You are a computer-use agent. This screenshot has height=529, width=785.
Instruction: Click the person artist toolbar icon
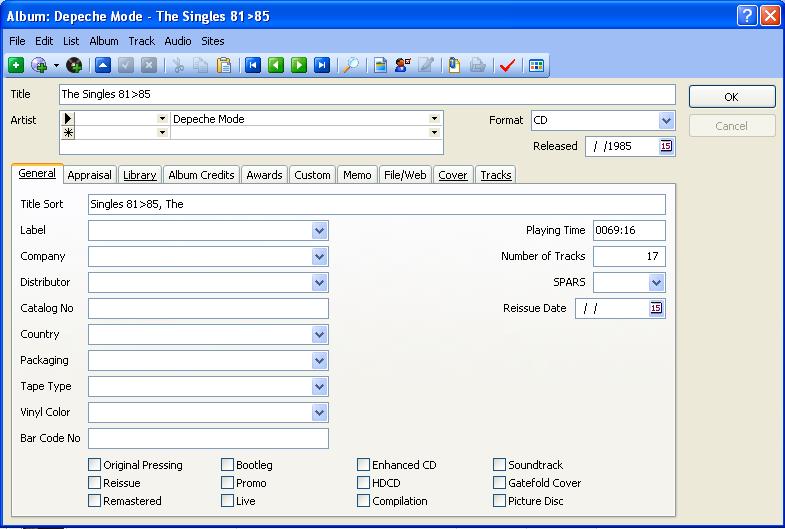click(x=403, y=65)
